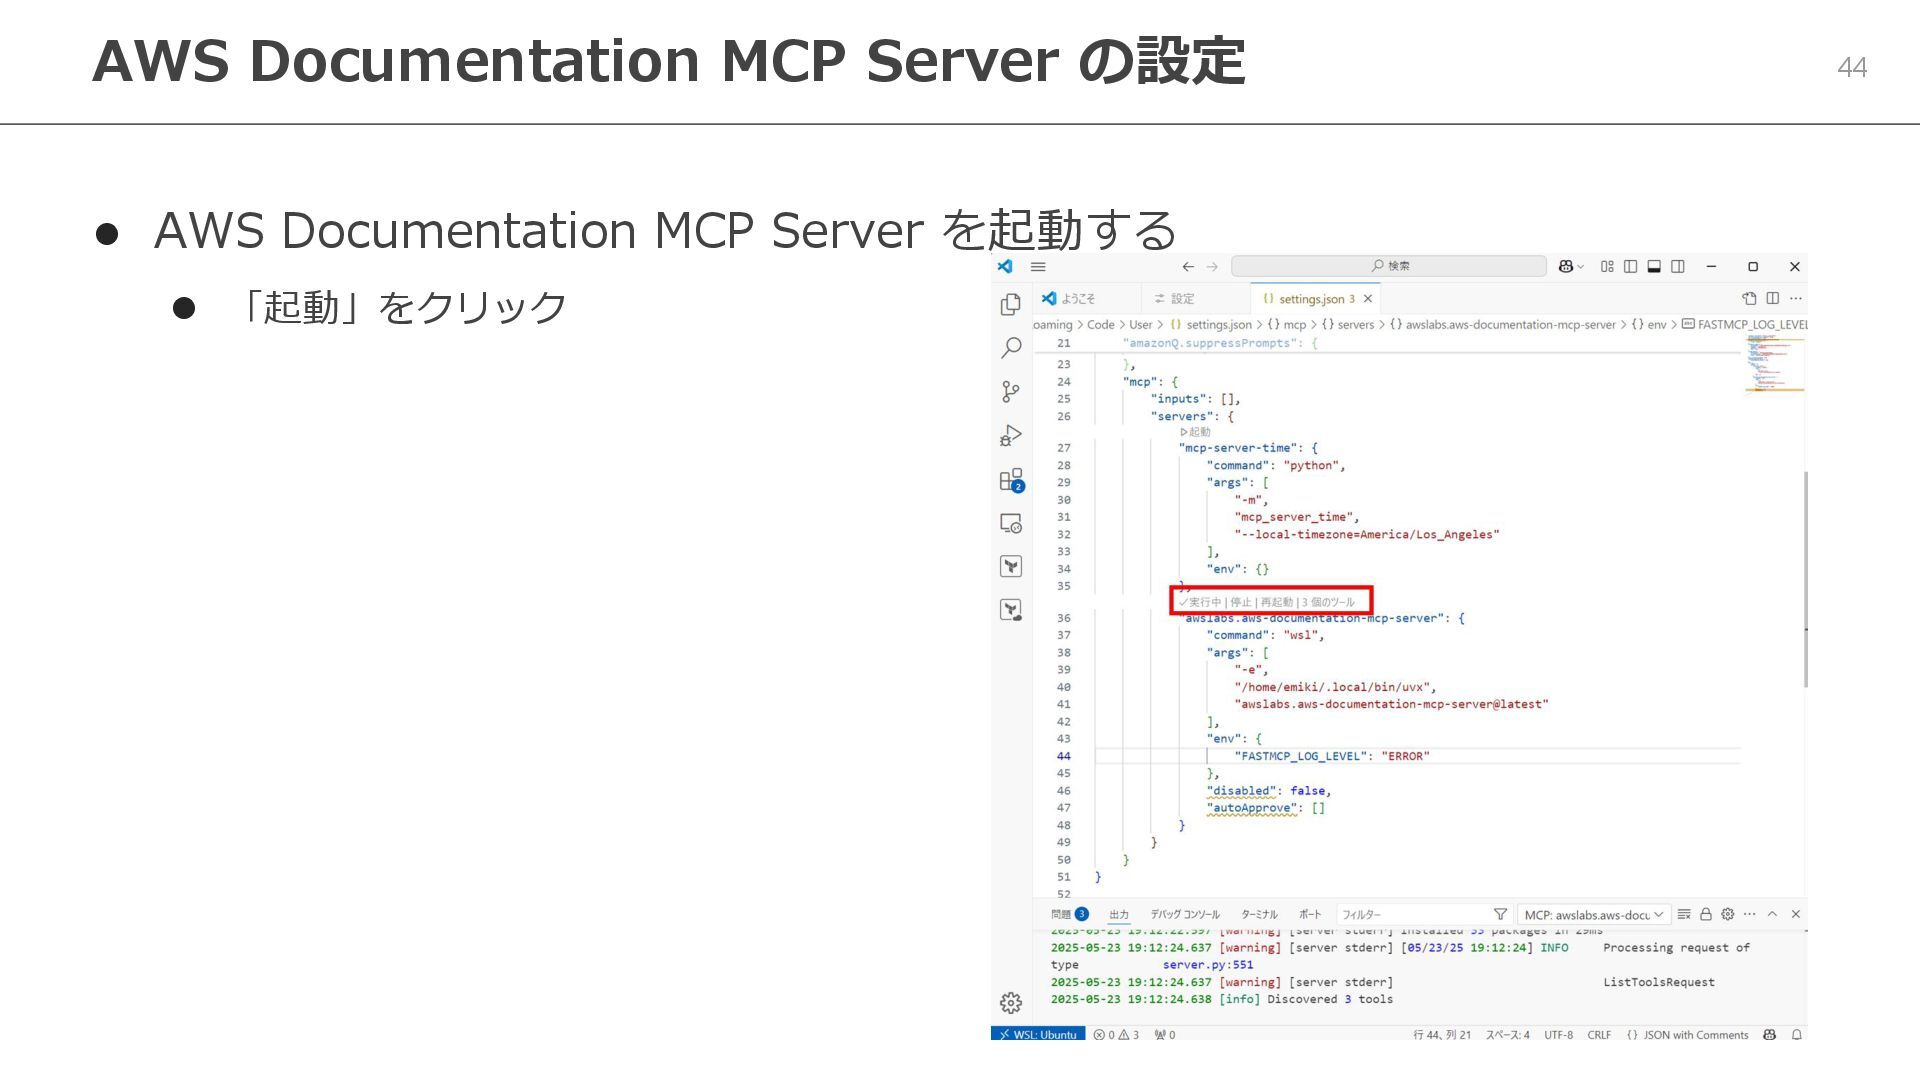This screenshot has height=1080, width=1920.
Task: Click the 再起動 code lens link
Action: pyautogui.click(x=1276, y=602)
